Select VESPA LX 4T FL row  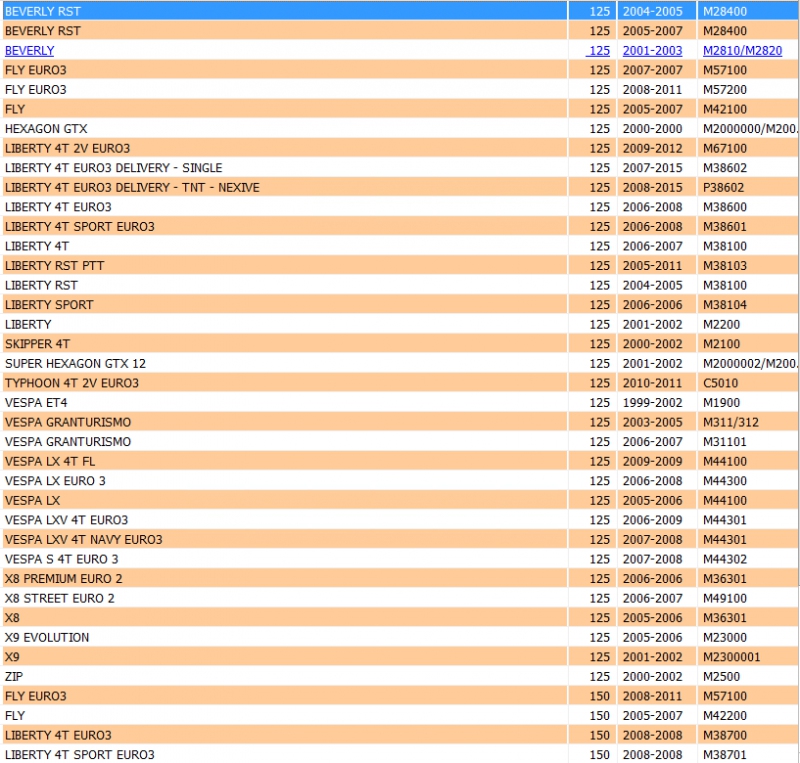400,461
